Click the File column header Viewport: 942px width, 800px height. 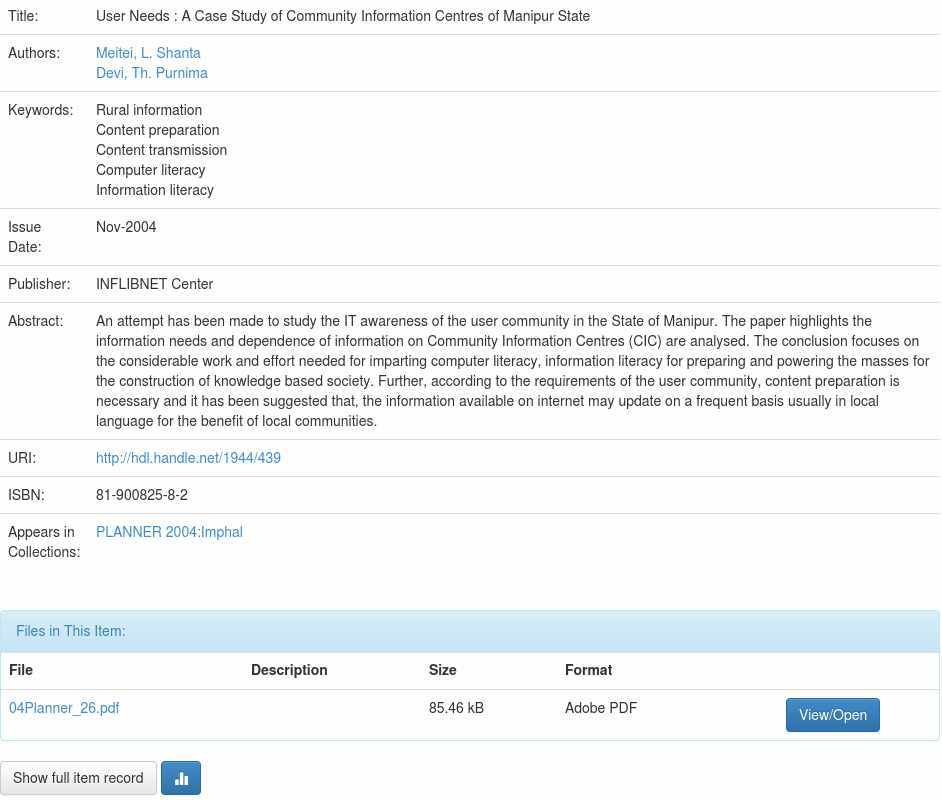tap(21, 670)
